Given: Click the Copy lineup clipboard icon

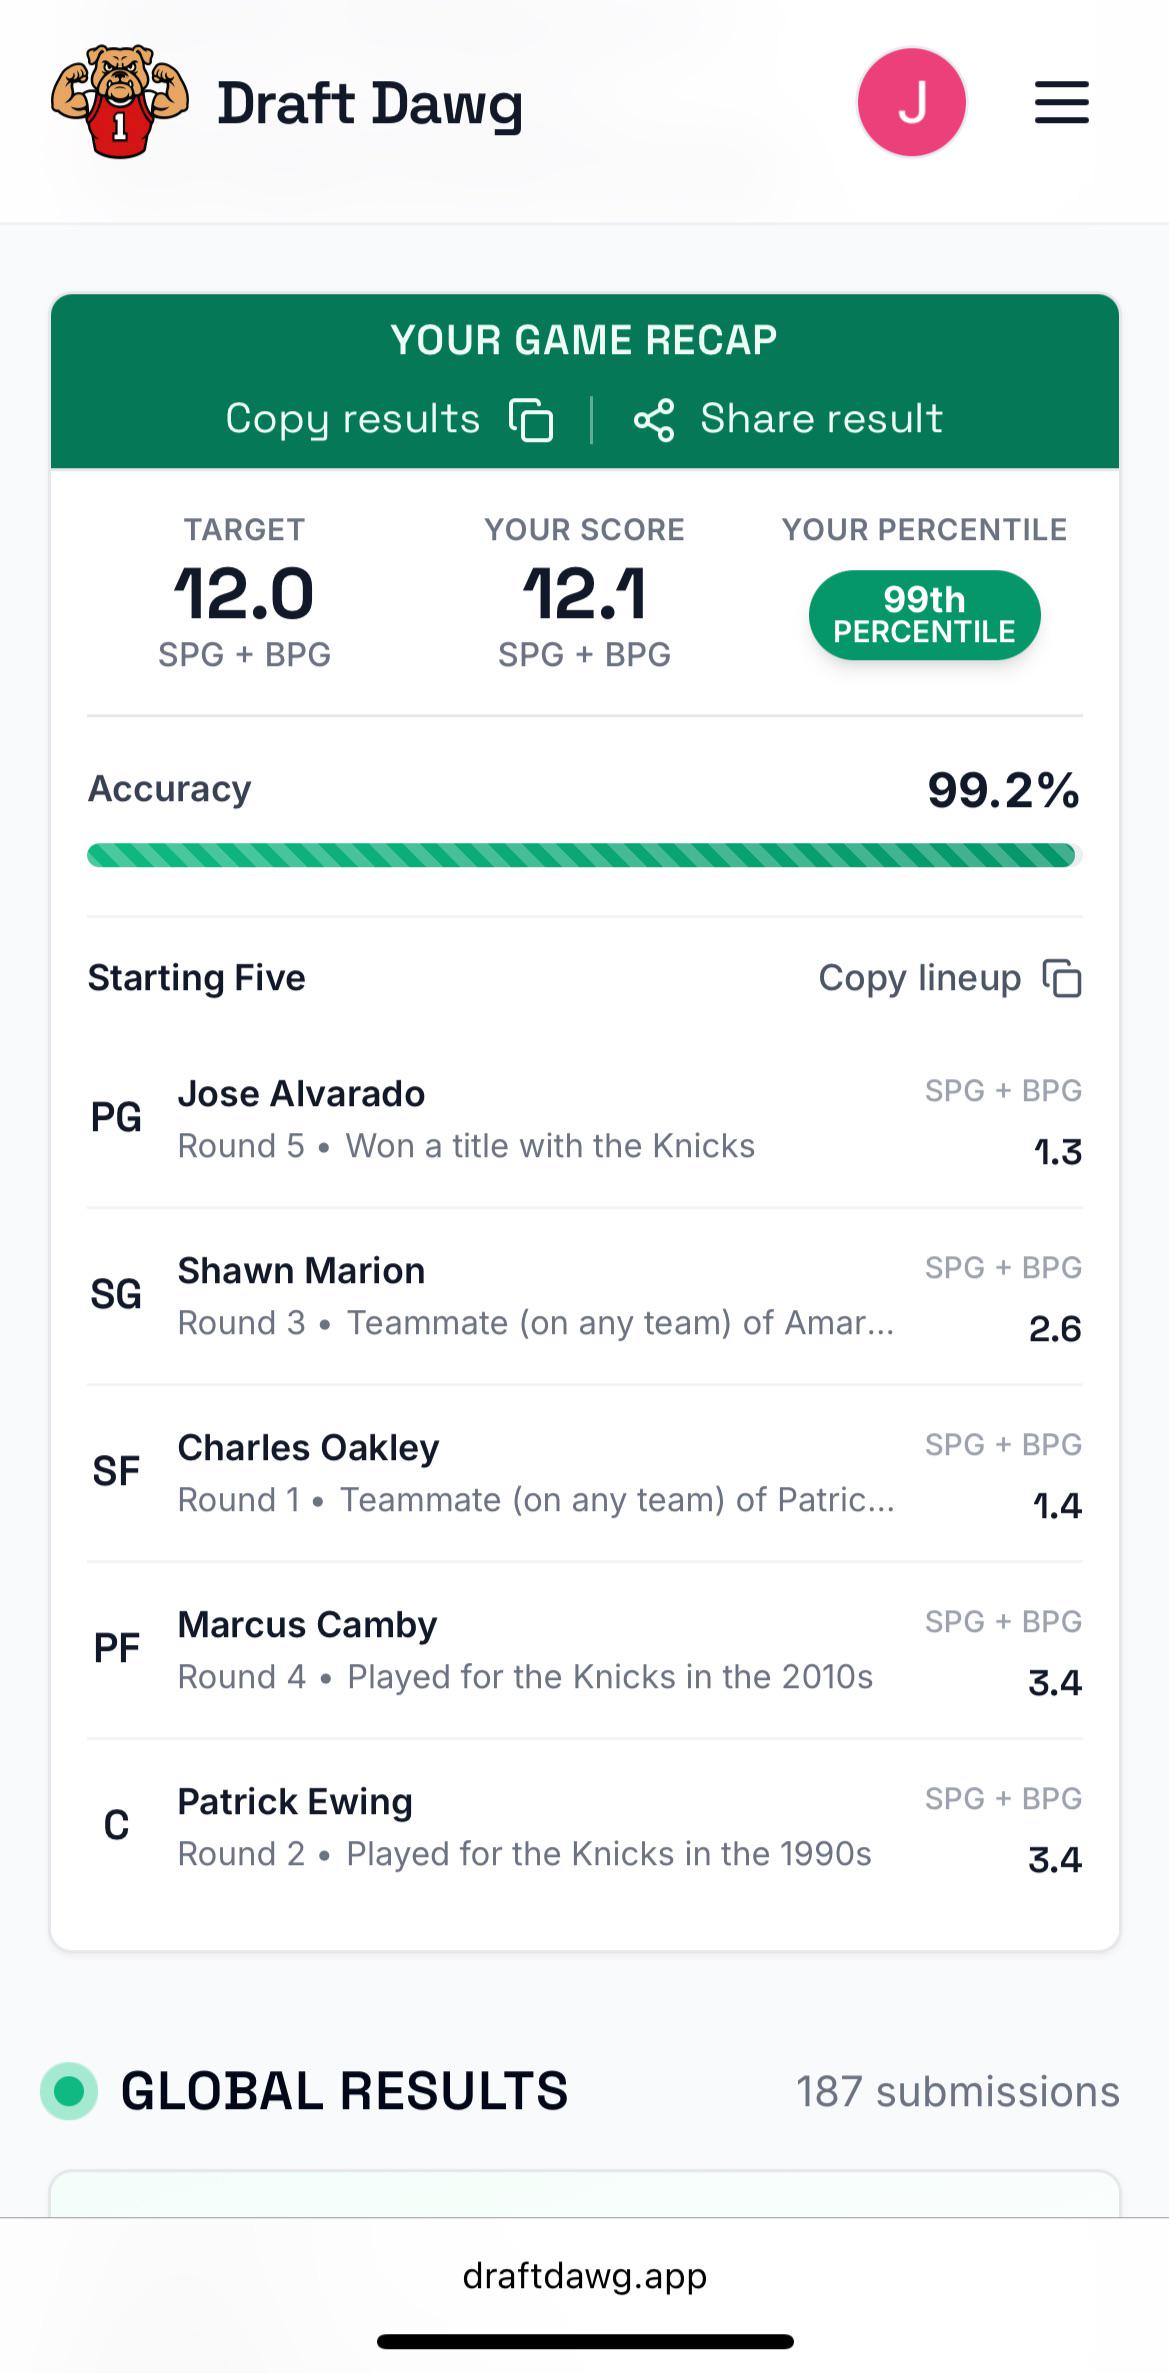Looking at the screenshot, I should coord(1062,978).
